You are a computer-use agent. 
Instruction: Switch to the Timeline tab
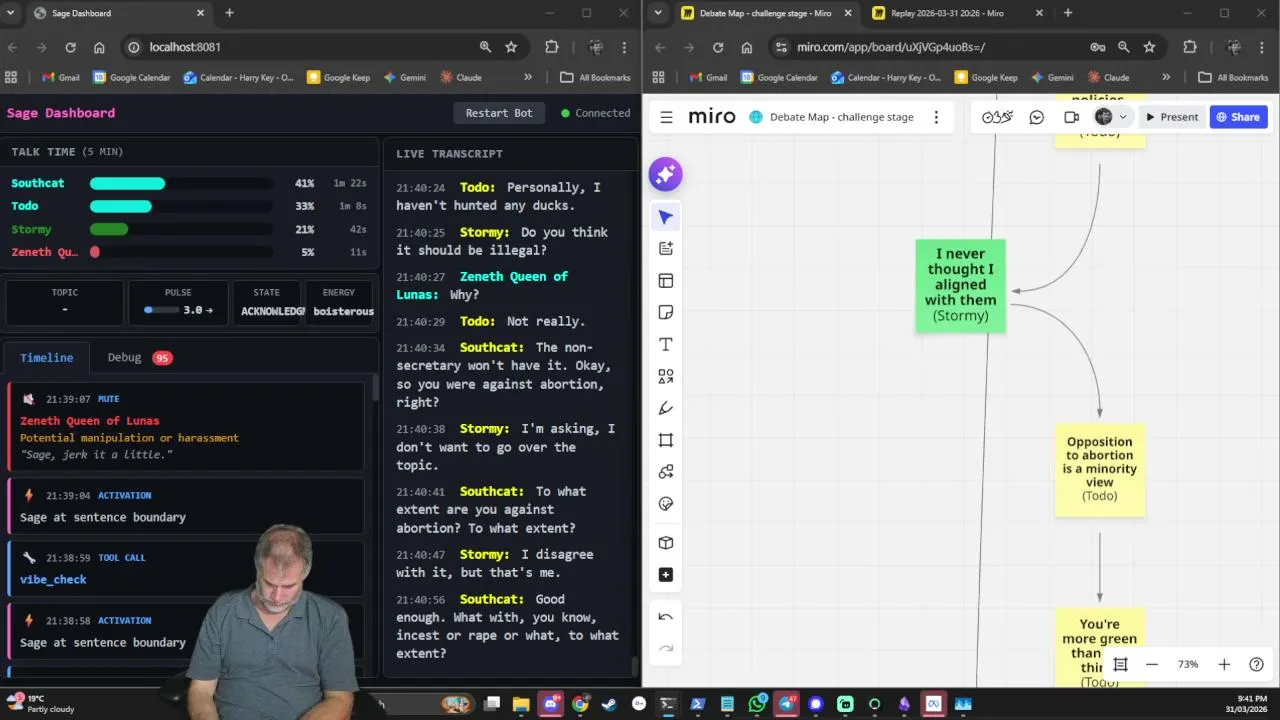[47, 357]
